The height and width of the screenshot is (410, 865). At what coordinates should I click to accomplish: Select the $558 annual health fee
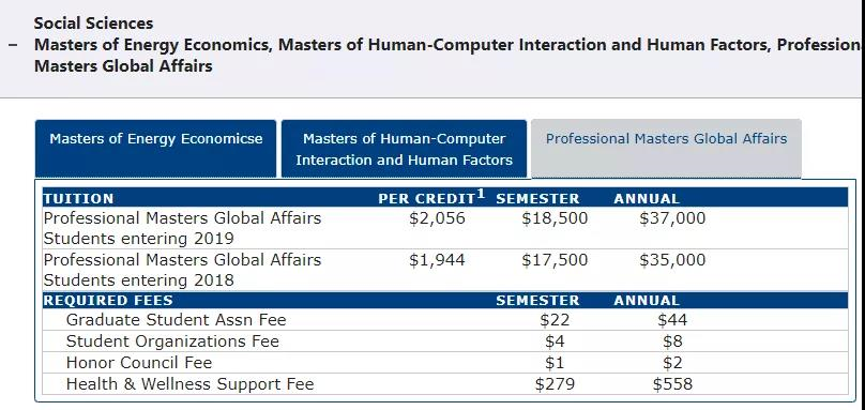672,384
